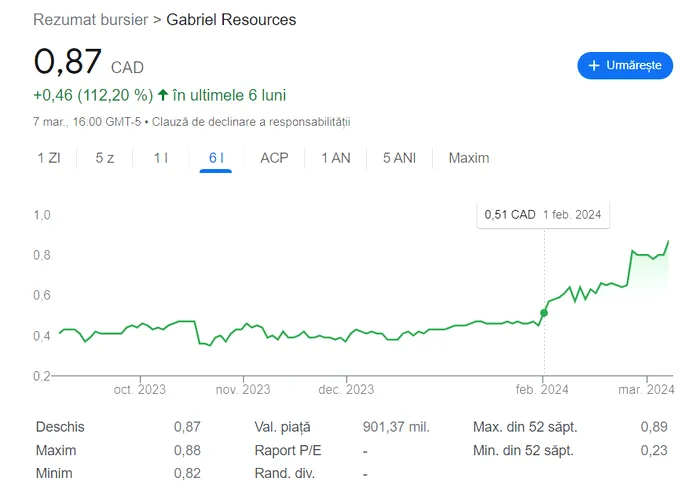Click the Rand. div. label

[285, 473]
